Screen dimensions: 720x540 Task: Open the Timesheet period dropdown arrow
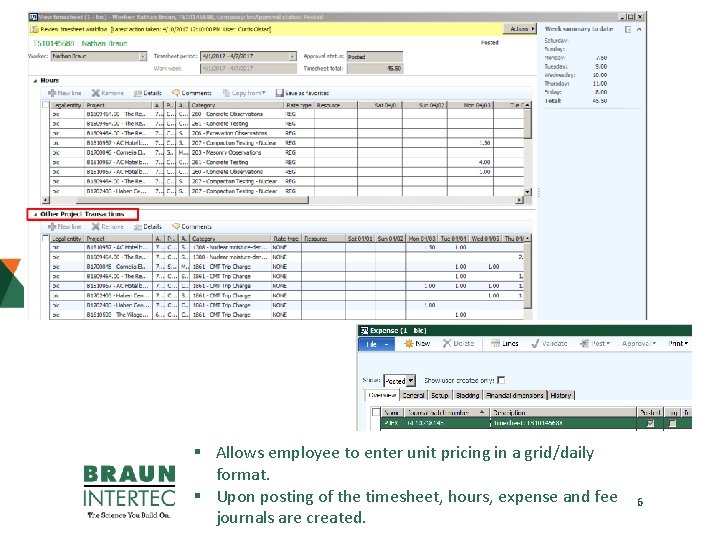[x=292, y=56]
